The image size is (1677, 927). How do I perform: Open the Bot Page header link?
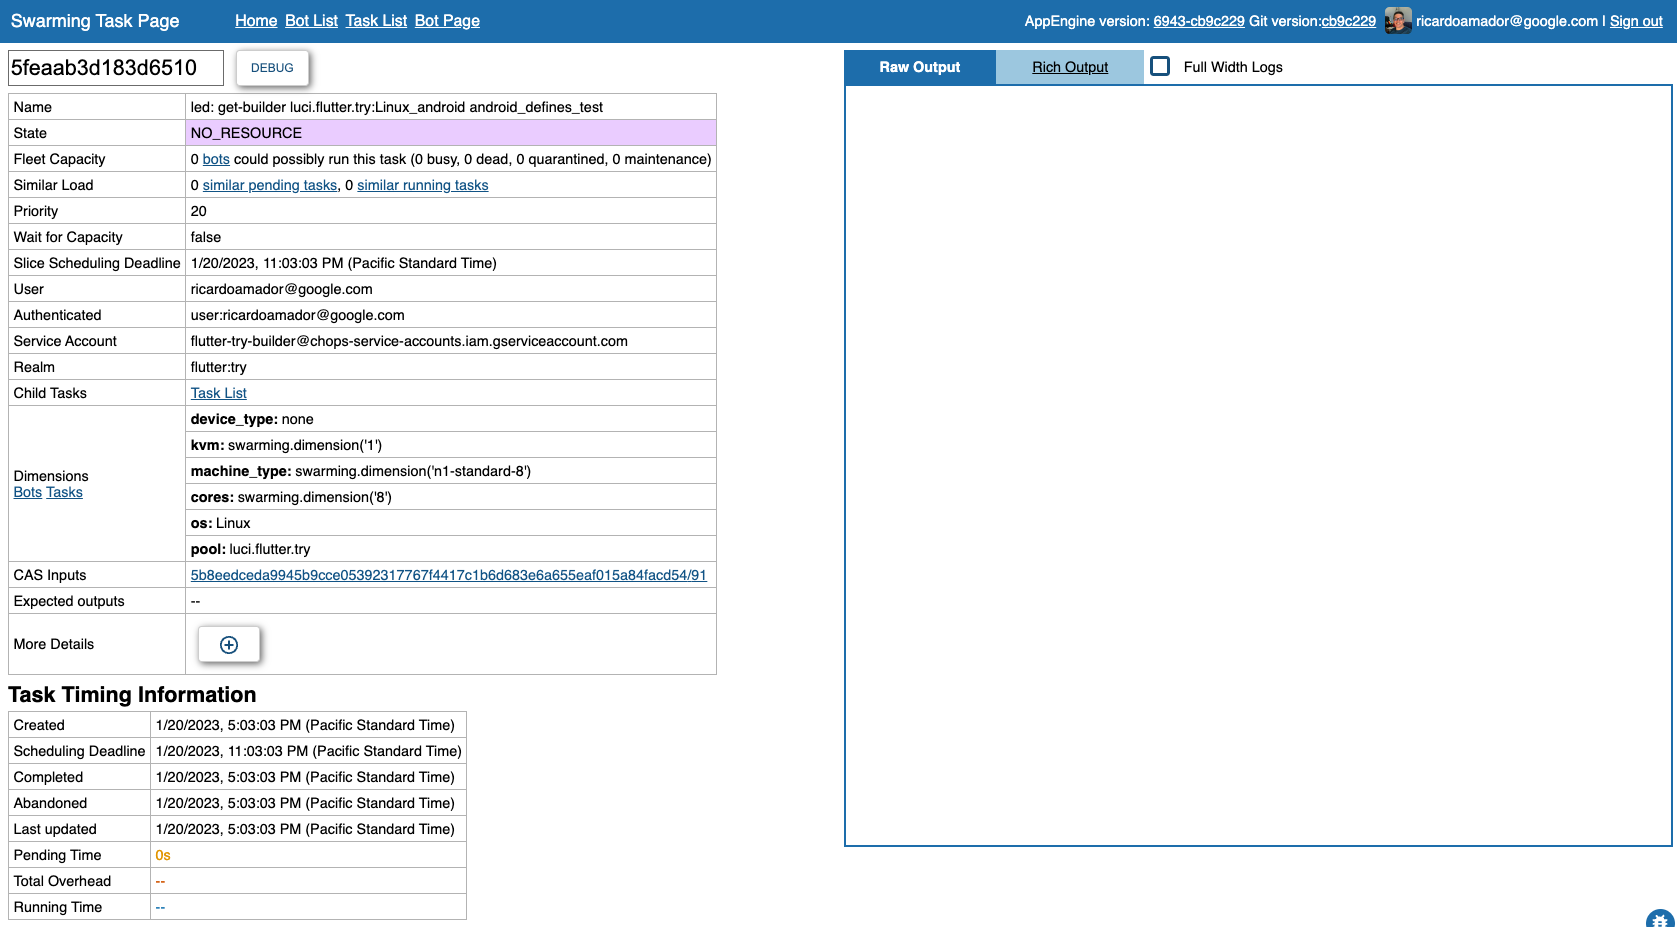pos(447,21)
